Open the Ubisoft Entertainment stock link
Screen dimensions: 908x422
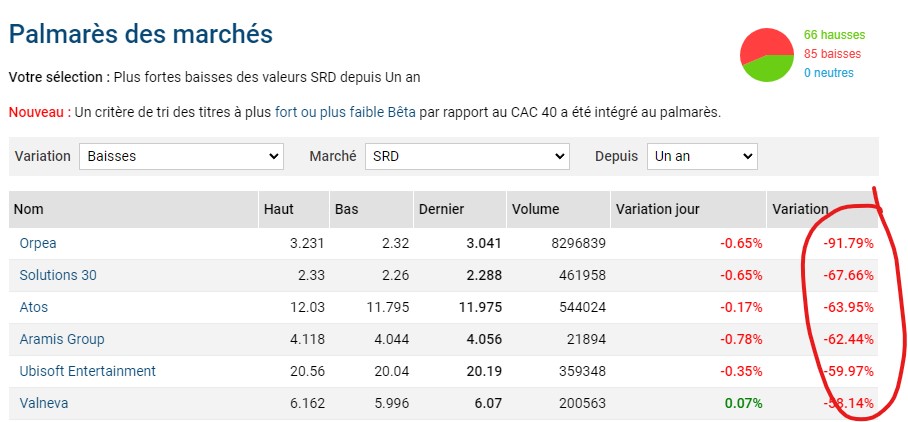tap(87, 371)
